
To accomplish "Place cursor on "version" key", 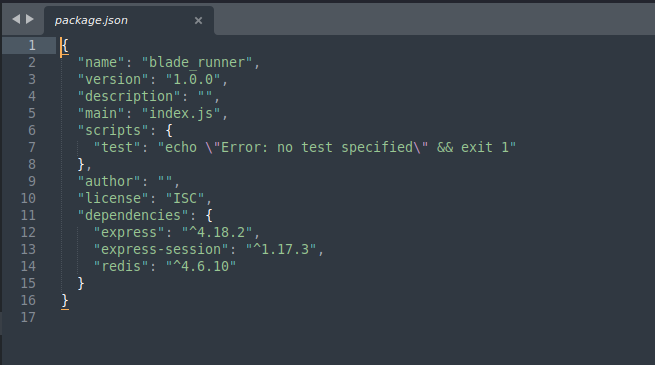I will tap(113, 79).
